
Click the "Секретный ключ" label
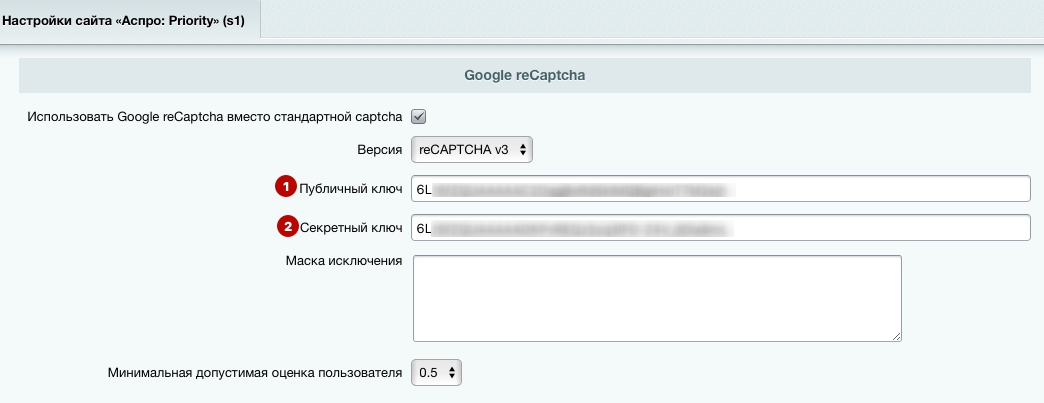(351, 228)
